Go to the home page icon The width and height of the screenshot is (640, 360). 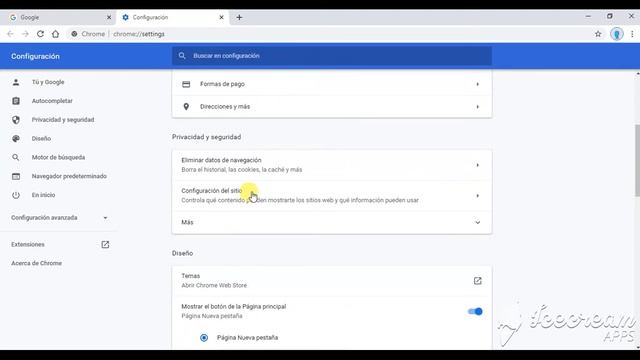(56, 34)
